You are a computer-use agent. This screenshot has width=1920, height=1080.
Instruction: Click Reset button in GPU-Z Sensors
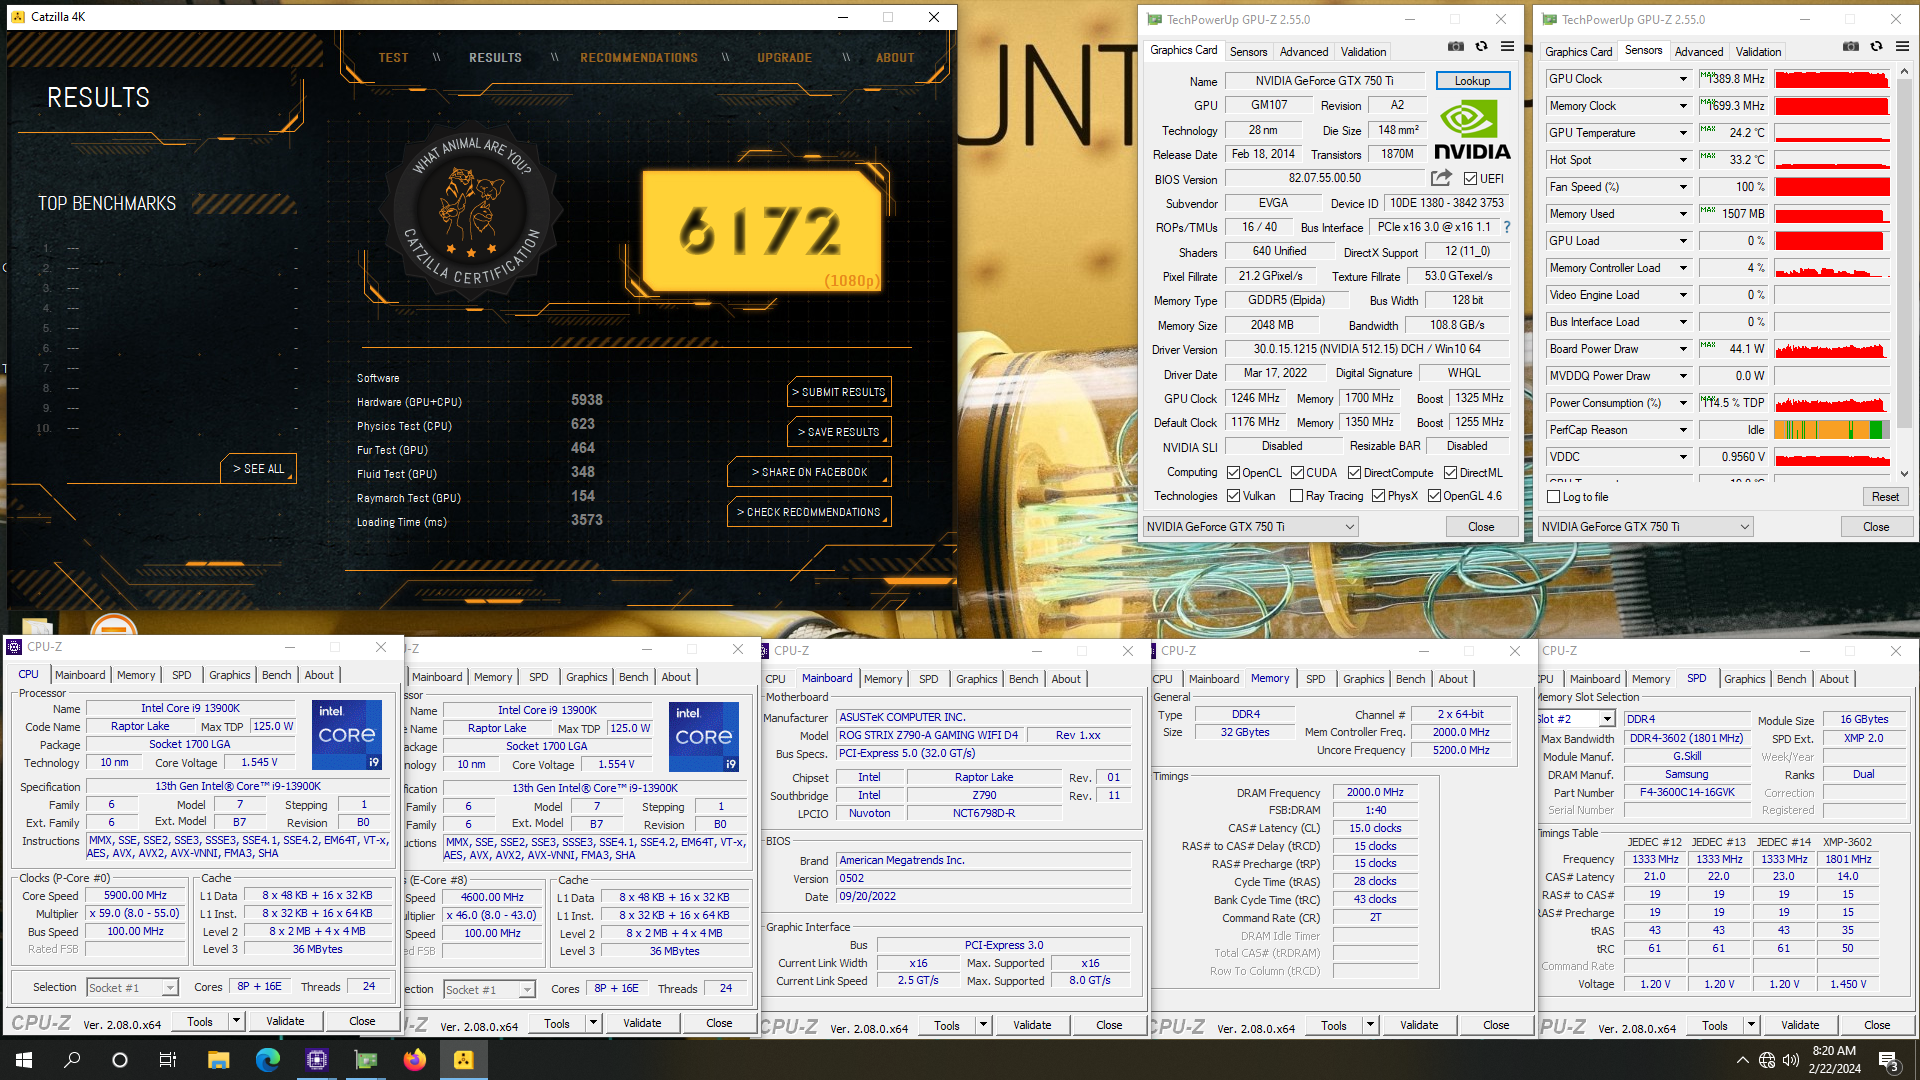point(1885,497)
